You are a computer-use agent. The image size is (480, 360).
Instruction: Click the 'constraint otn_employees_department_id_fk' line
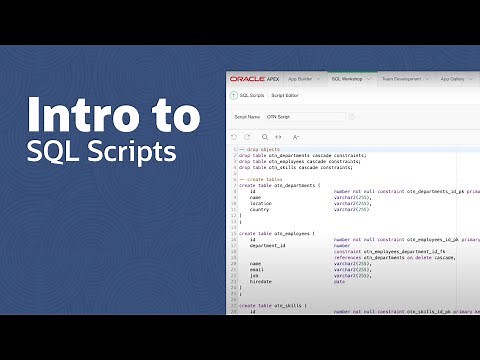389,251
